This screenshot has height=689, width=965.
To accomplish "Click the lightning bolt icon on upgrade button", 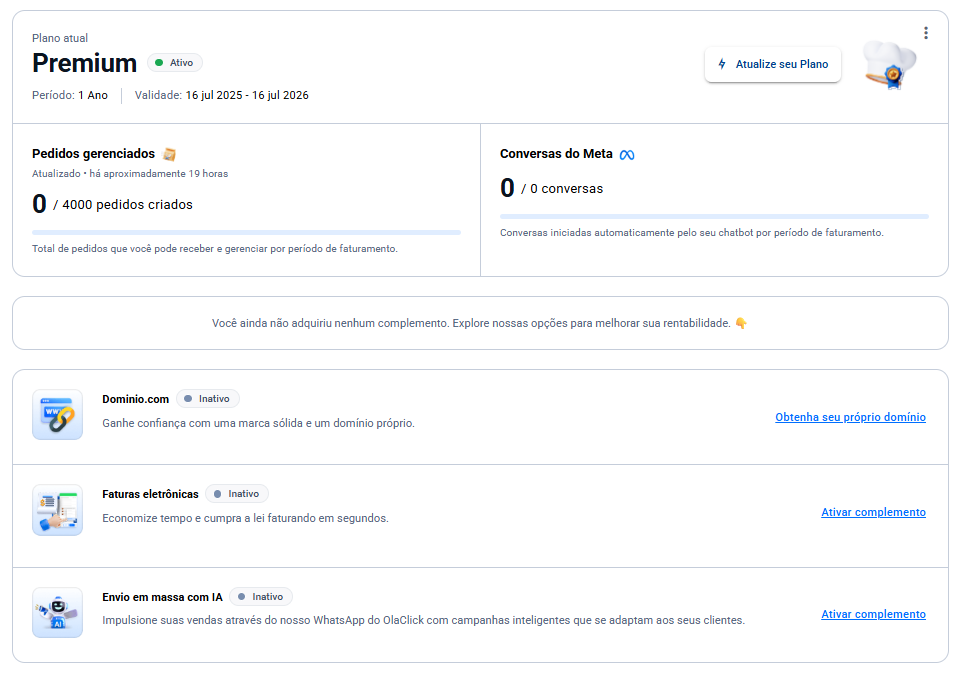I will pyautogui.click(x=722, y=64).
